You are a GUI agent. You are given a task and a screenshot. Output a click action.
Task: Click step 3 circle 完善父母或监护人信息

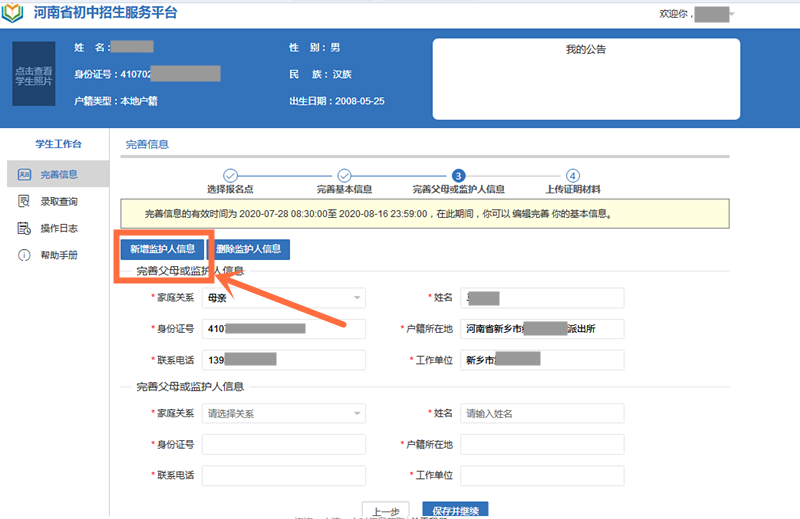(x=458, y=175)
